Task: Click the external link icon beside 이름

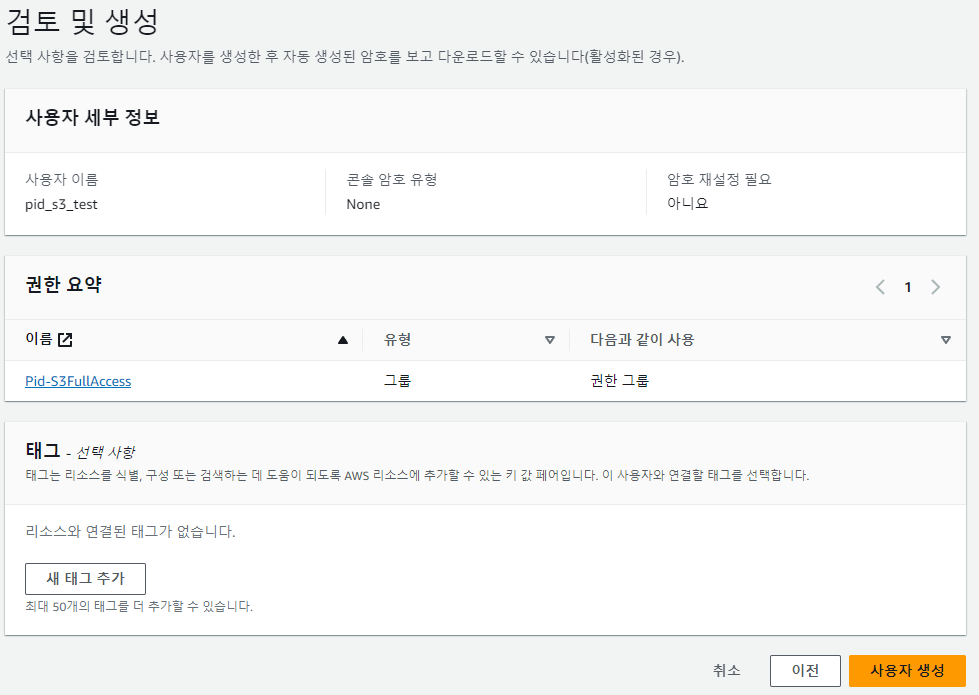Action: click(x=65, y=340)
